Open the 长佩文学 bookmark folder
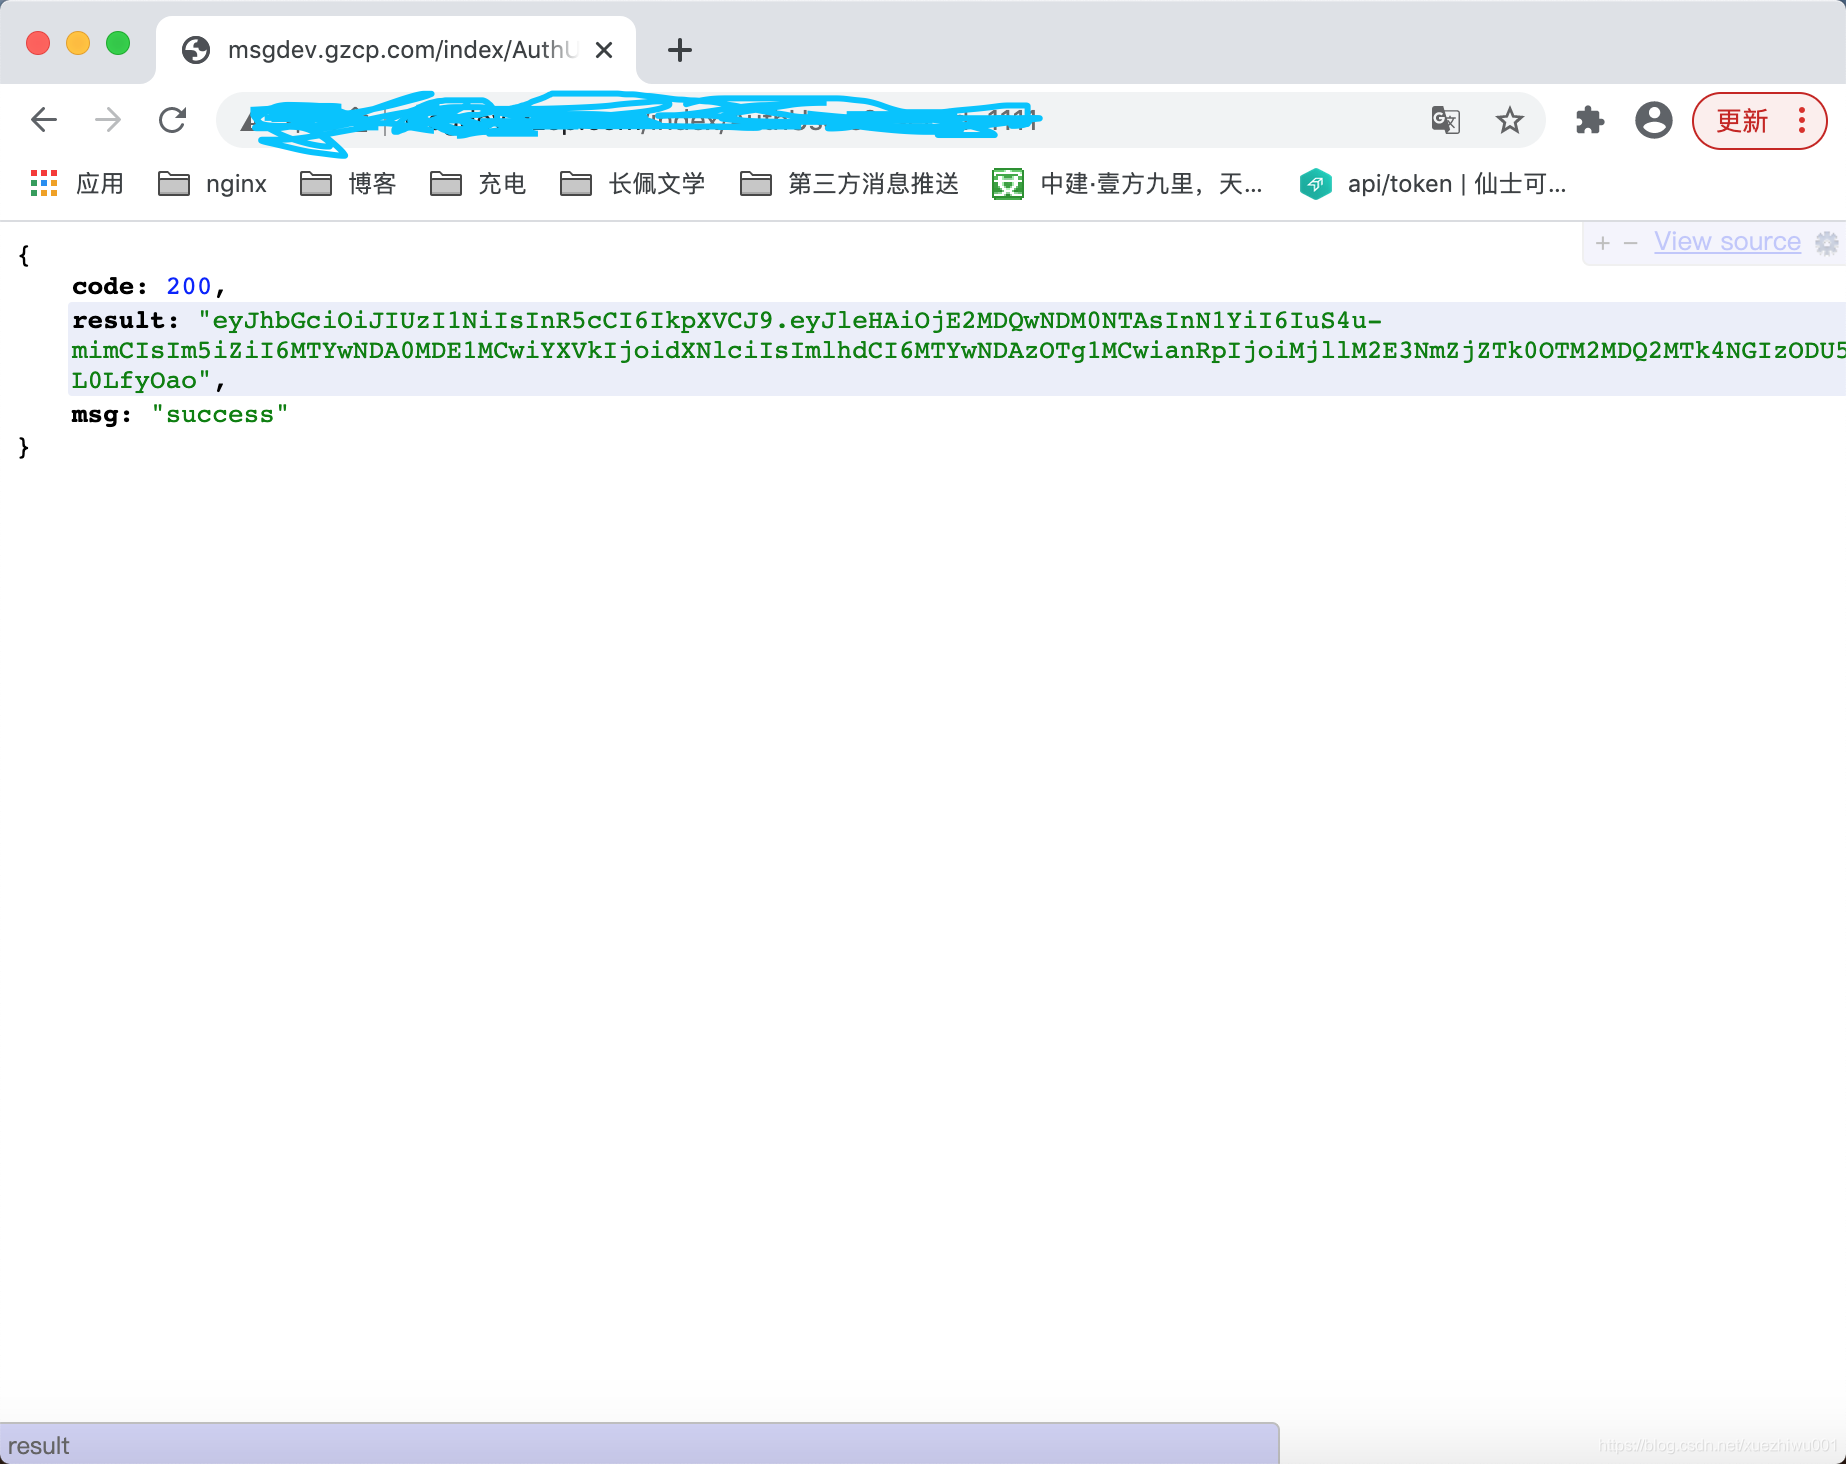Screen dimensions: 1846x1464 [x=632, y=184]
